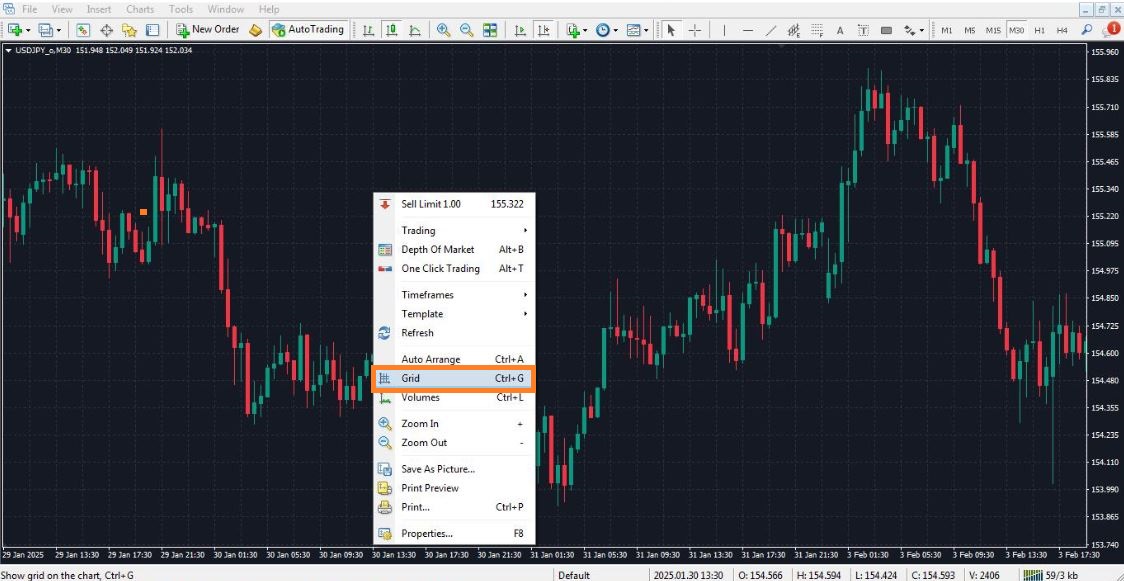Click the New Order button

pos(207,30)
